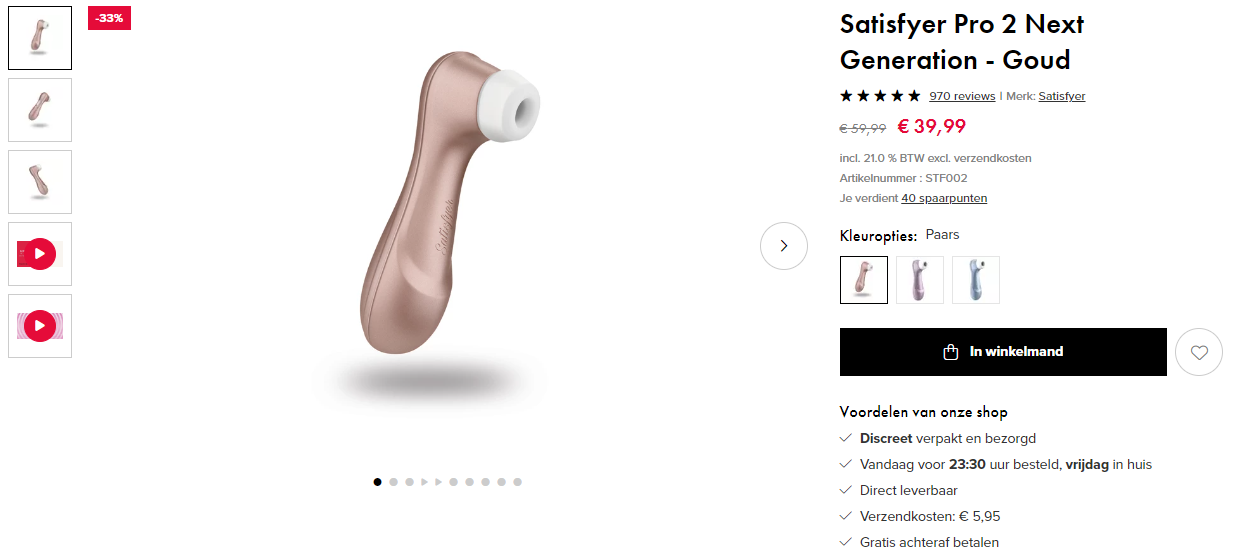
Task: Add product to wishlist with heart icon
Action: click(x=1199, y=352)
